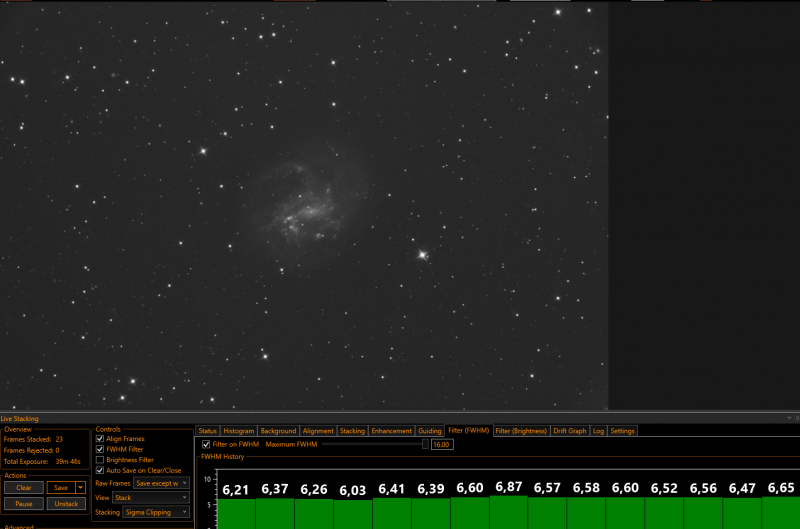Open the Stacking dropdown showing Sigma Clipping
The image size is (800, 529).
156,512
